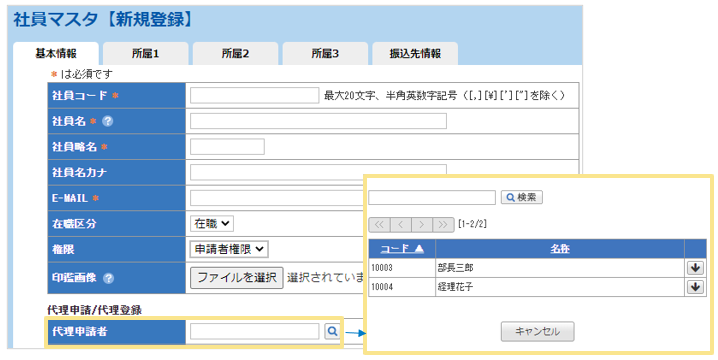Screen dimensions: 718x360
Task: Switch to the 所属2 tab
Action: (x=235, y=54)
